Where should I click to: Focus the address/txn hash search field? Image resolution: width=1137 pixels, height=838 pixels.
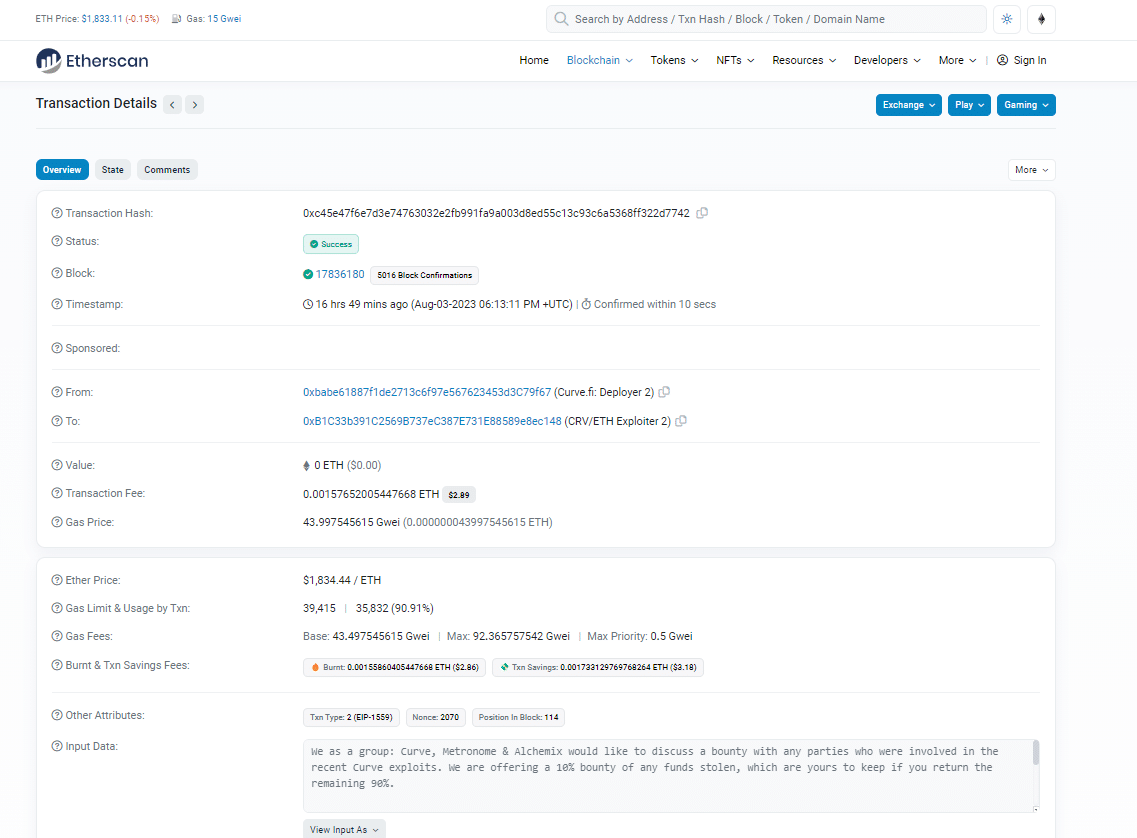tap(766, 20)
